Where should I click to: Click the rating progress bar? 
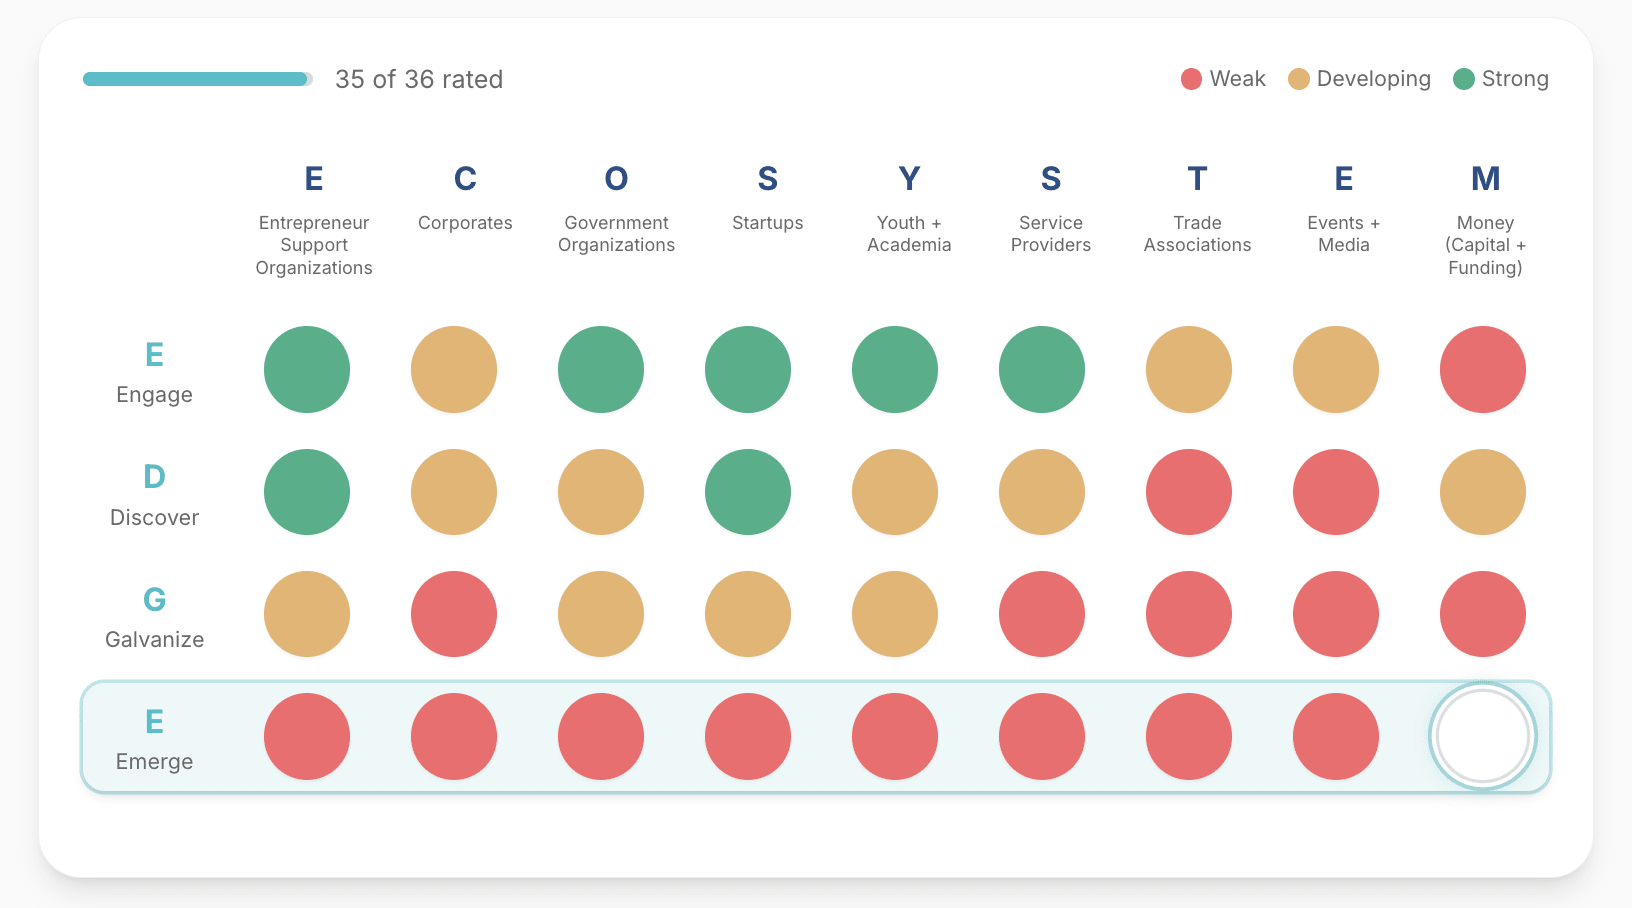197,79
